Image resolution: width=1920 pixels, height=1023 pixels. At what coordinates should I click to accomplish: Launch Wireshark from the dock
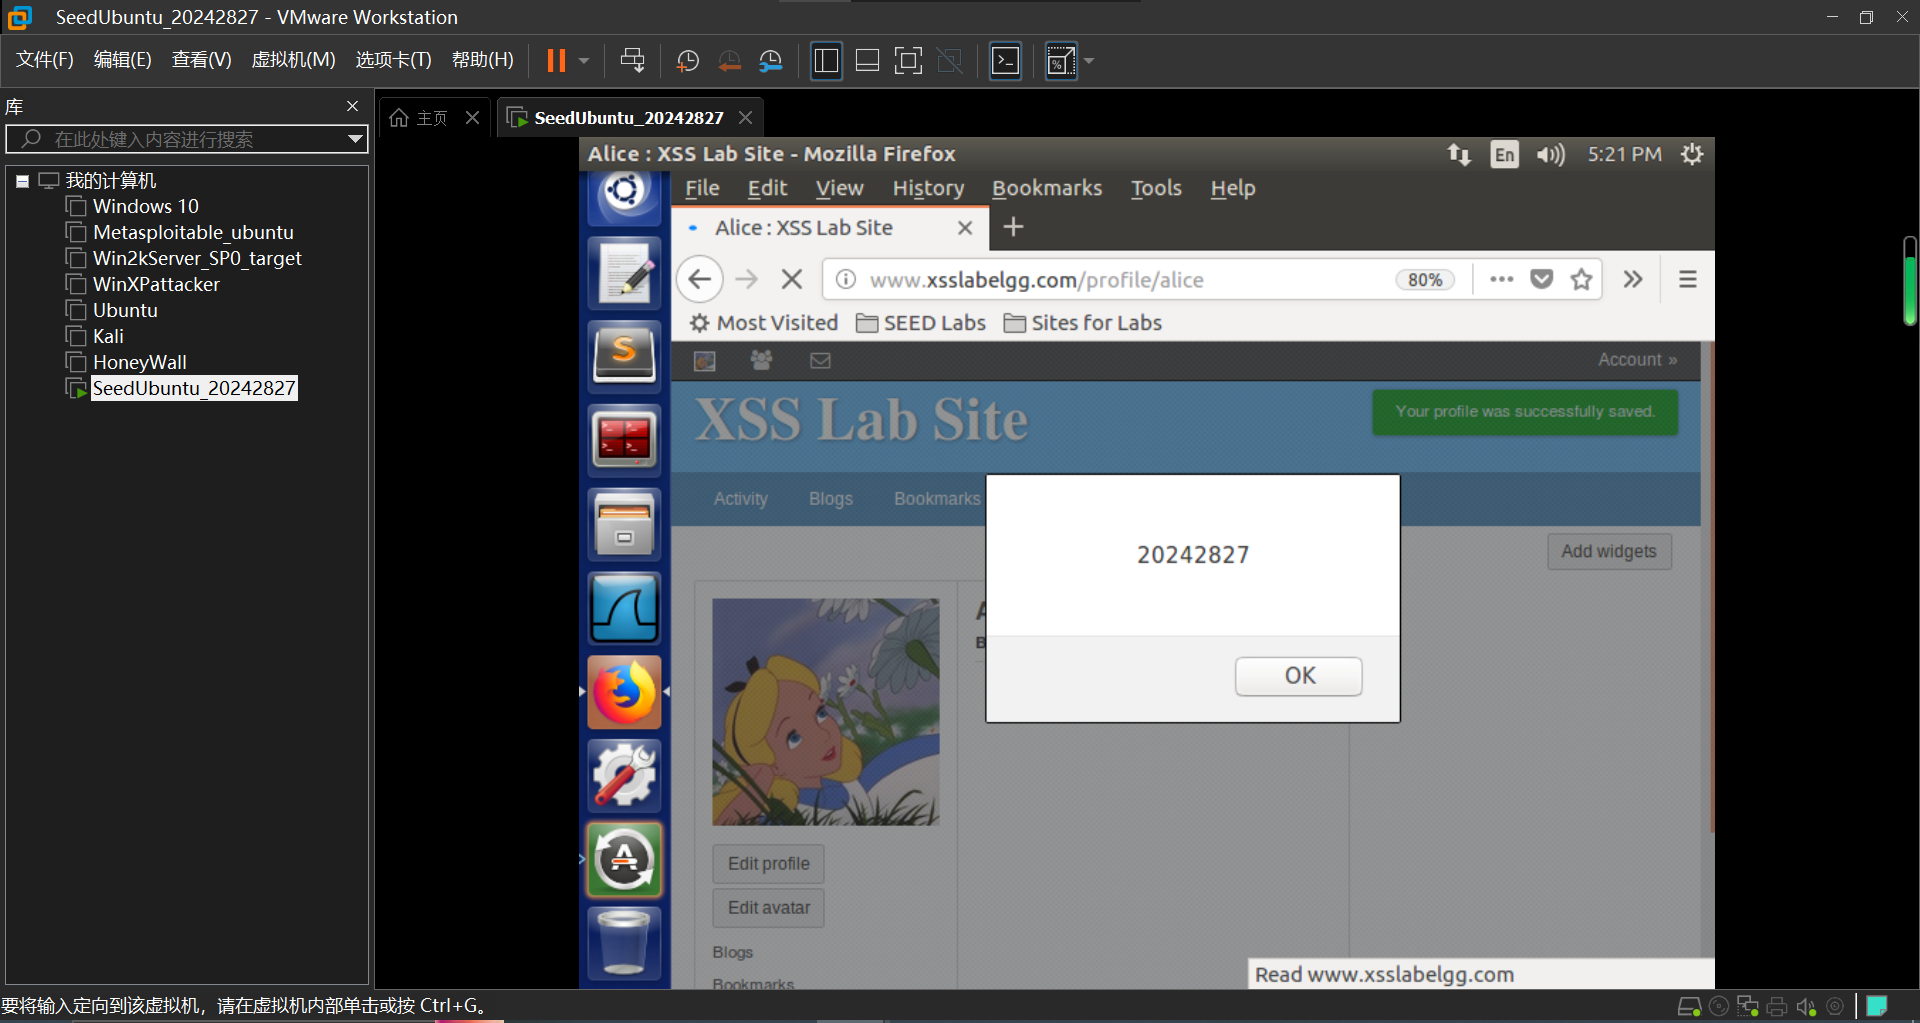pos(624,607)
